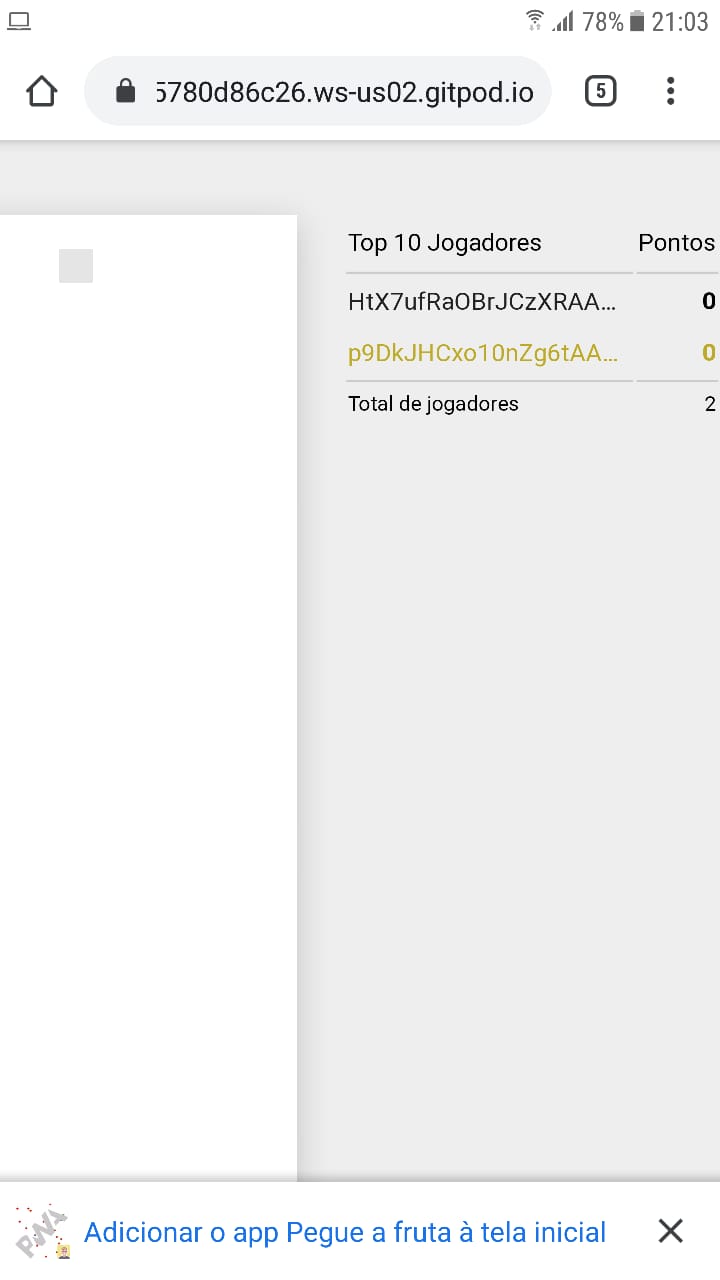Tap the clock showing 21:03
The width and height of the screenshot is (720, 1280).
[680, 21]
